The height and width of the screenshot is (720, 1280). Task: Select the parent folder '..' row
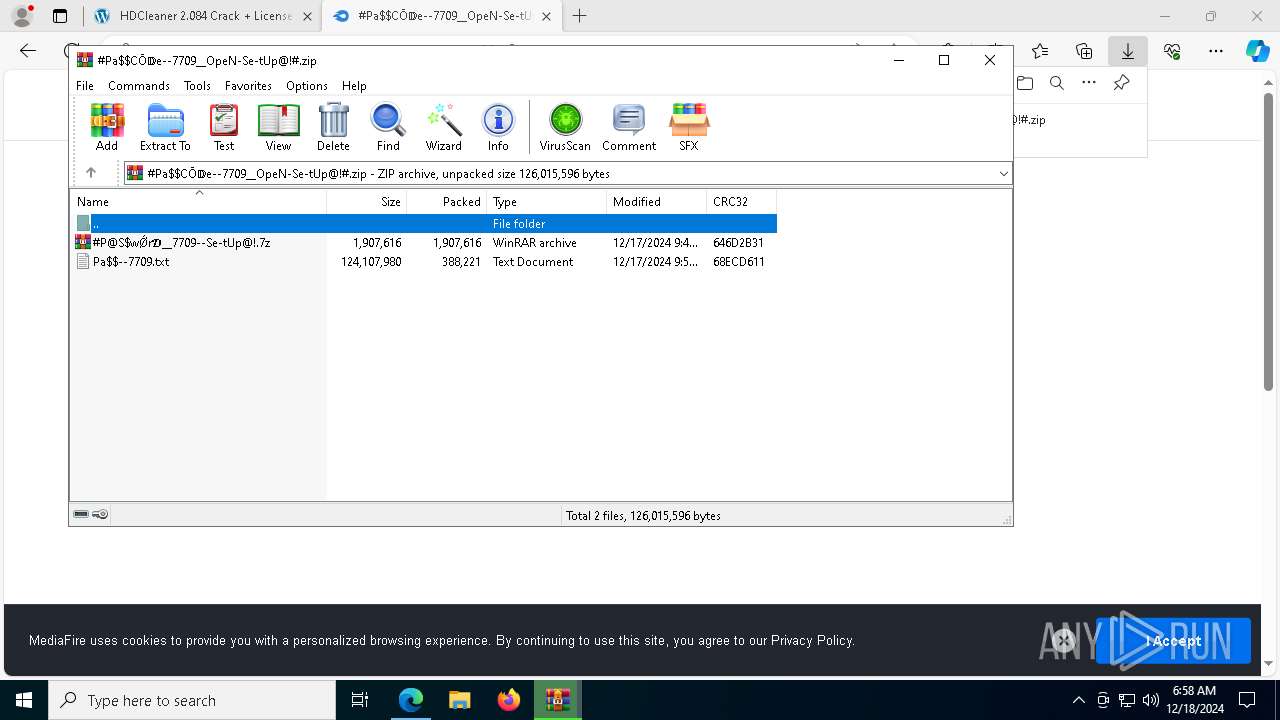pos(424,224)
